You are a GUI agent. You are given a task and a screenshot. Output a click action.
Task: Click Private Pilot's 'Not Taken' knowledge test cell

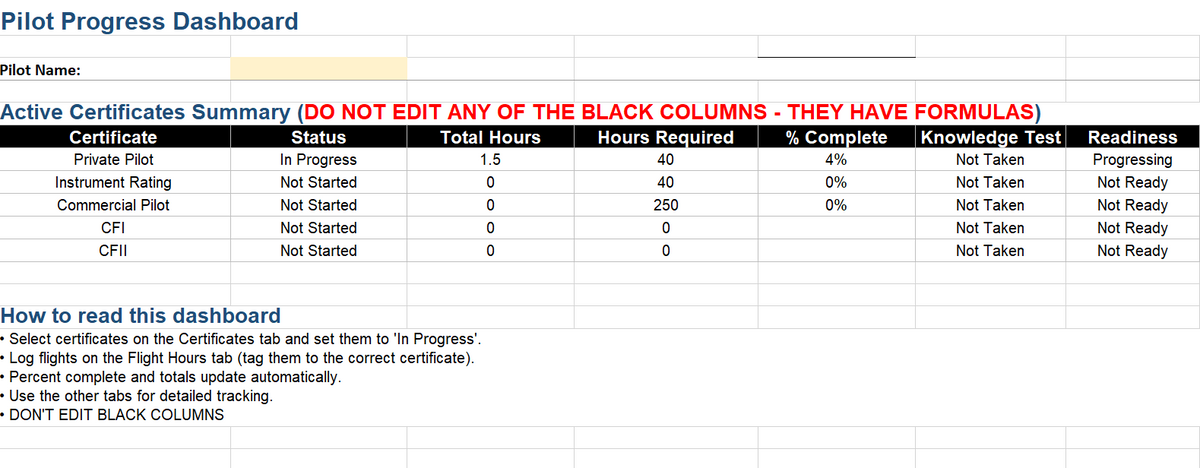click(x=990, y=160)
